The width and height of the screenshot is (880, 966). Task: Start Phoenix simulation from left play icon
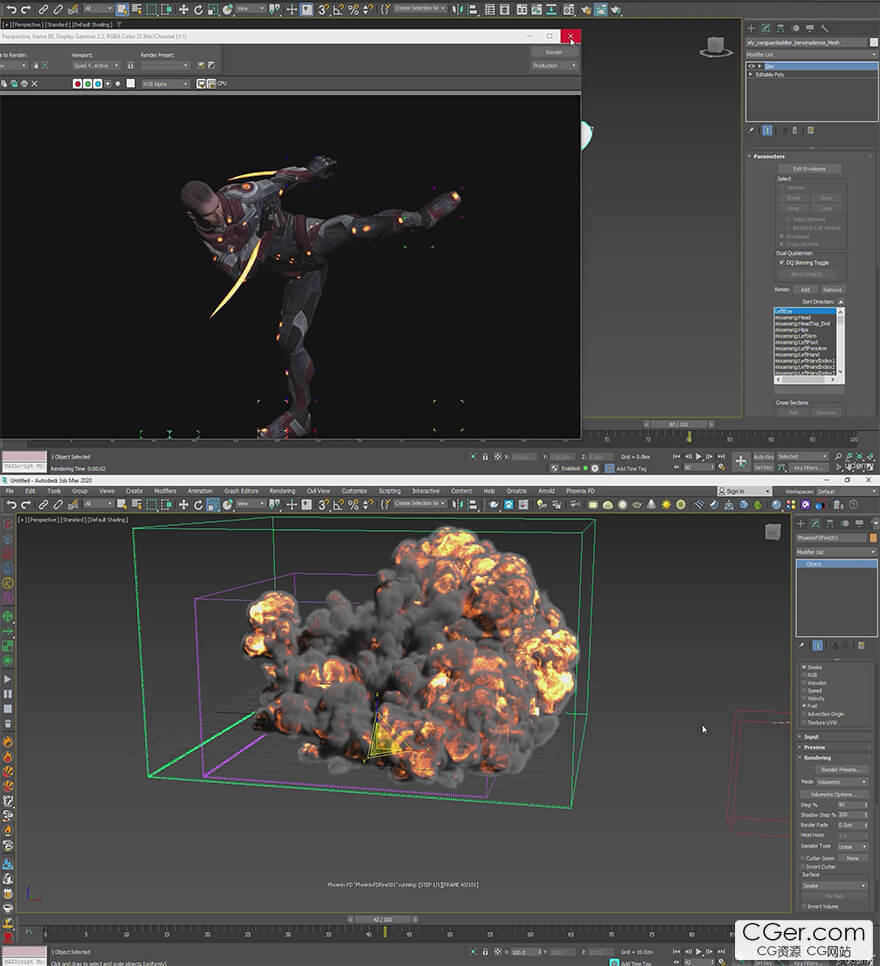coord(8,679)
